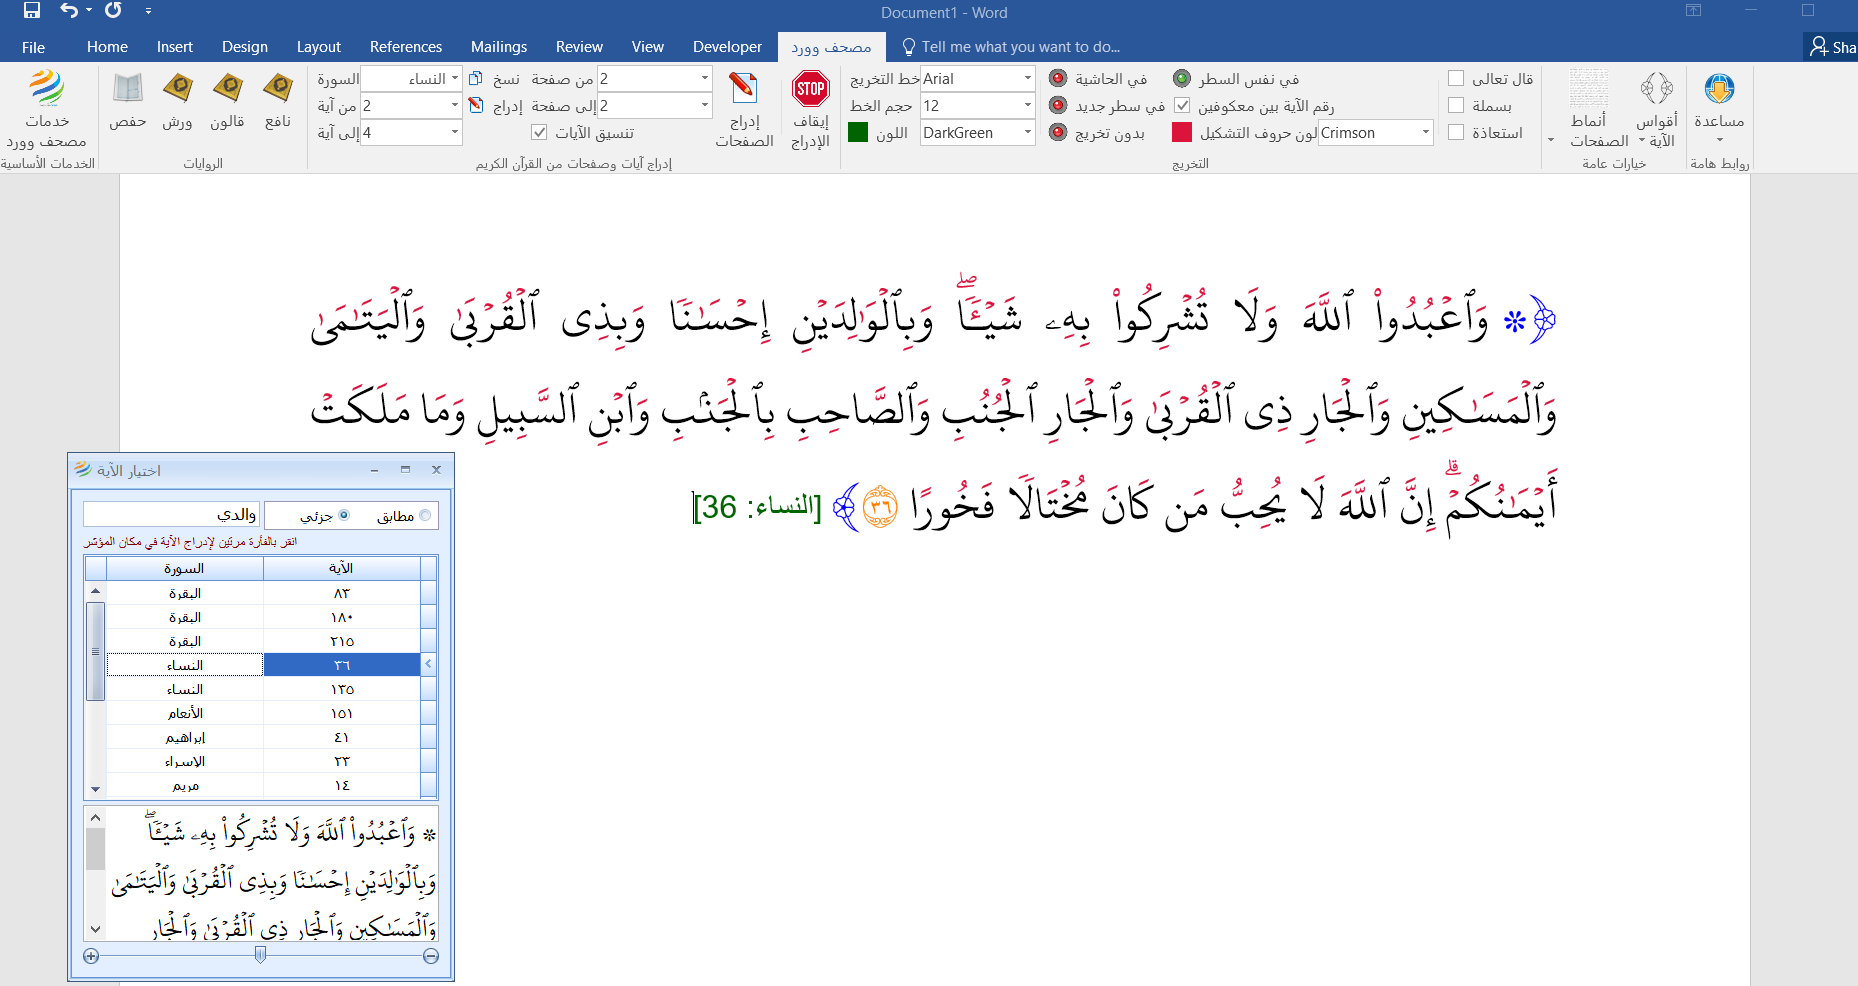The height and width of the screenshot is (986, 1858).
Task: Select مطابق exact match radio button
Action: point(425,515)
